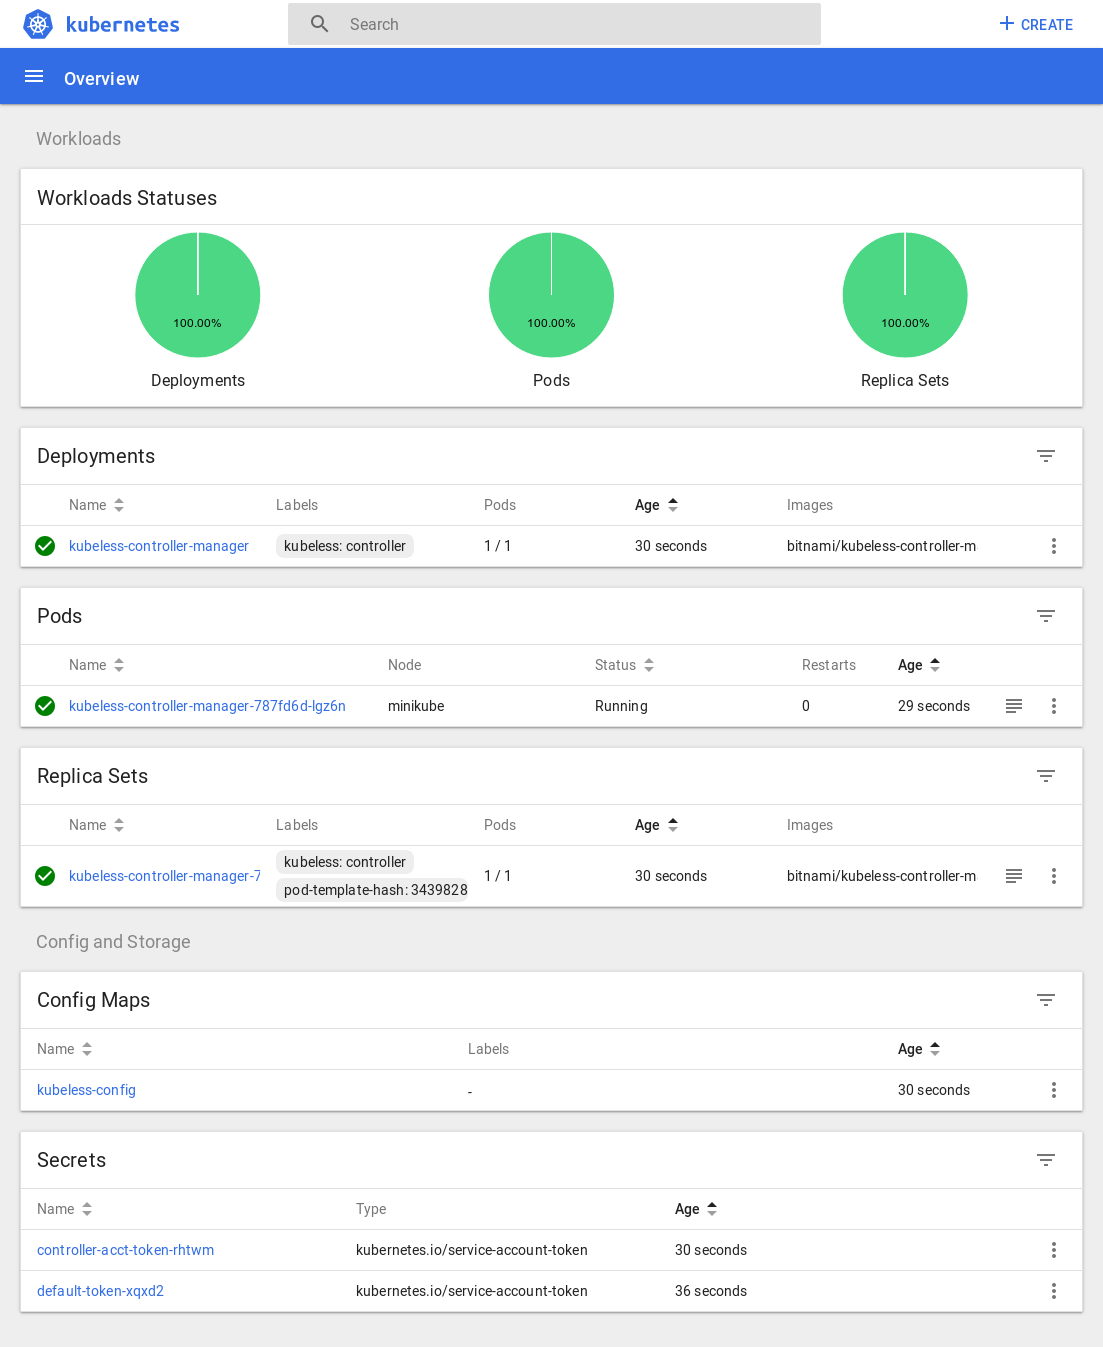Click into the Search field

coord(554,24)
